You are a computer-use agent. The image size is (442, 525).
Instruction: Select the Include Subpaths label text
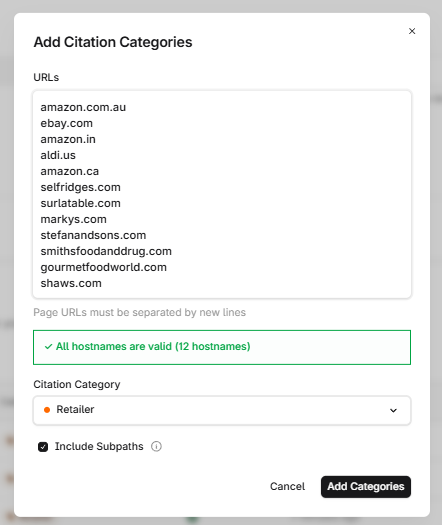99,446
